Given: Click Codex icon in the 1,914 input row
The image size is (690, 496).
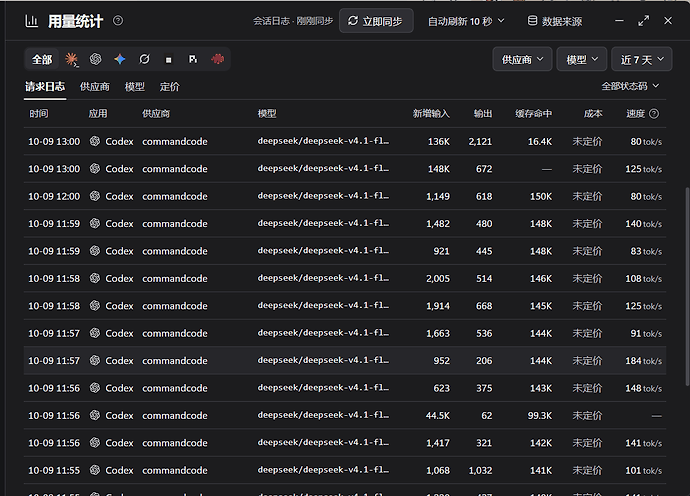Looking at the screenshot, I should (x=95, y=305).
